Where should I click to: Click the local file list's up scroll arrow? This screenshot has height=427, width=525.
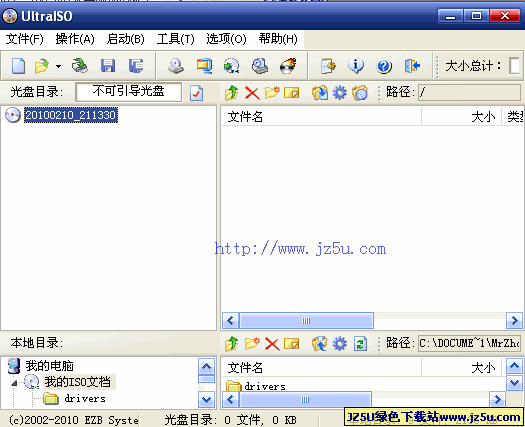click(x=514, y=366)
